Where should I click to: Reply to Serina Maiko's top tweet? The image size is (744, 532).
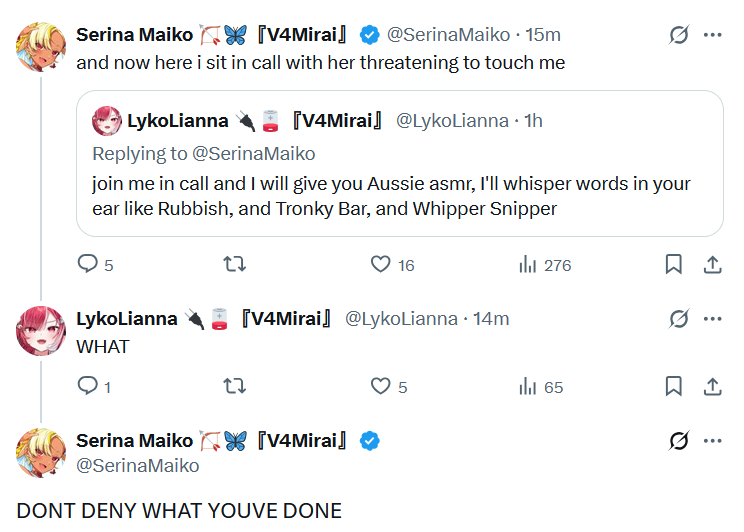pyautogui.click(x=88, y=264)
